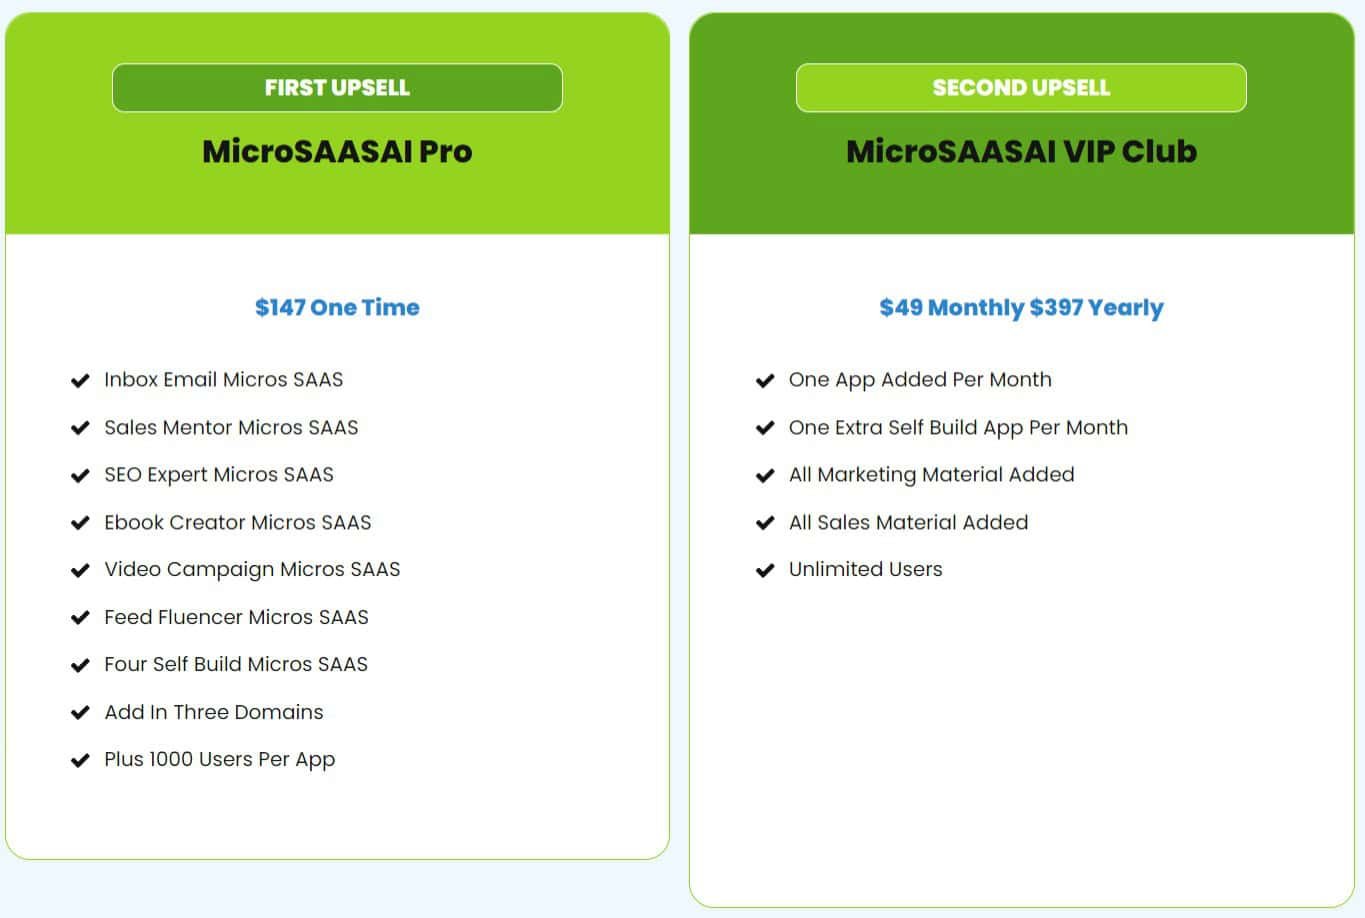Click checkmark next to All Marketing Material Added
1365x918 pixels.
coord(765,476)
